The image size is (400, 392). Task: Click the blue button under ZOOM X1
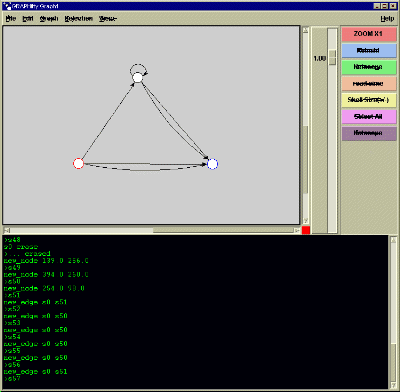coord(369,51)
